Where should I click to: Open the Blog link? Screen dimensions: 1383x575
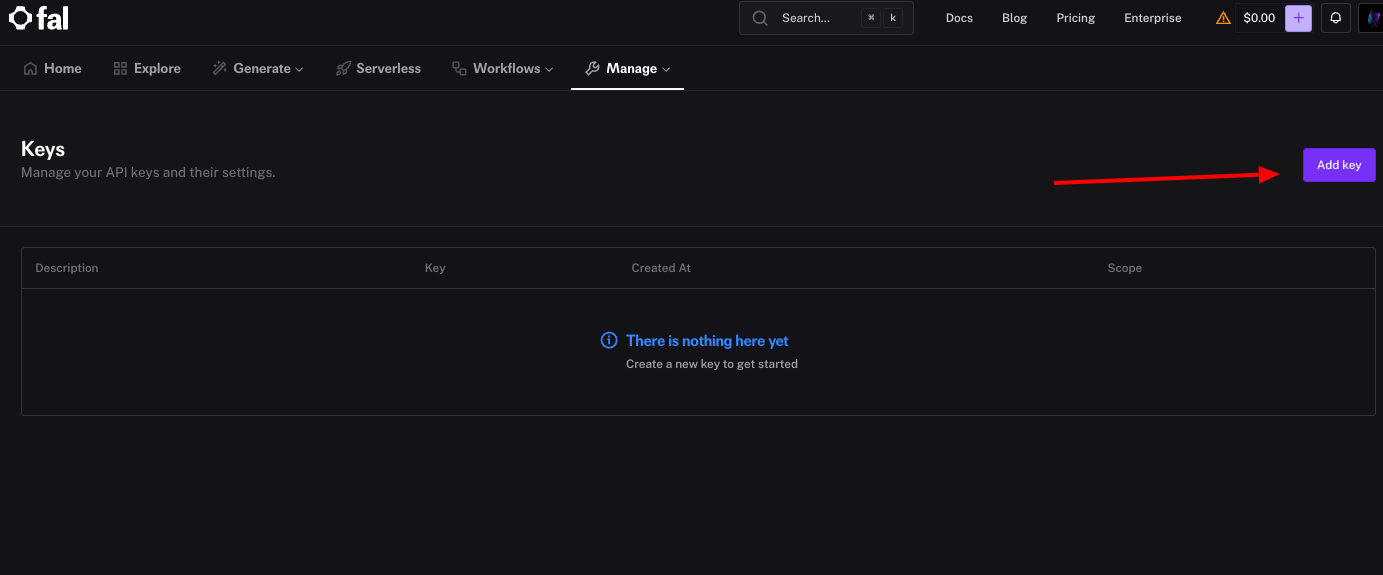click(x=1014, y=18)
